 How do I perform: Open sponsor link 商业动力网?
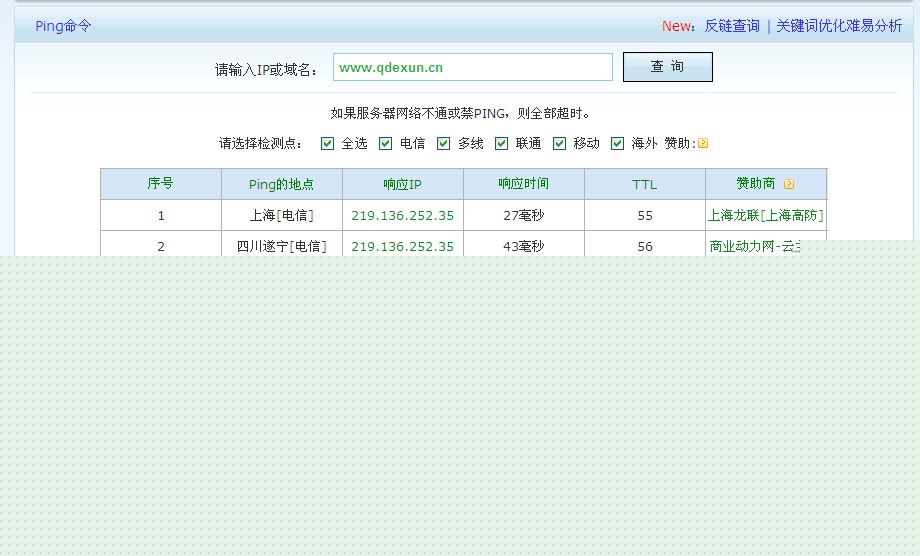tap(755, 246)
